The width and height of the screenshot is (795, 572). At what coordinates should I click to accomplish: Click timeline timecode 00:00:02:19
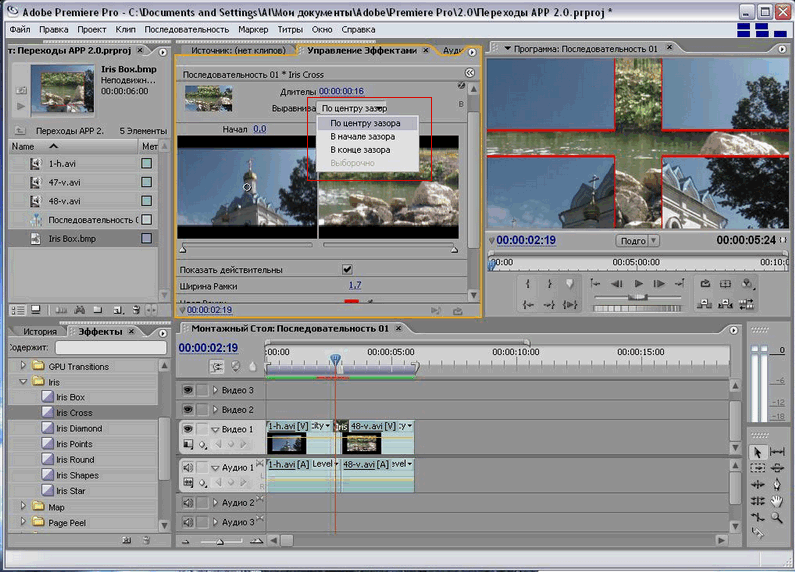208,348
